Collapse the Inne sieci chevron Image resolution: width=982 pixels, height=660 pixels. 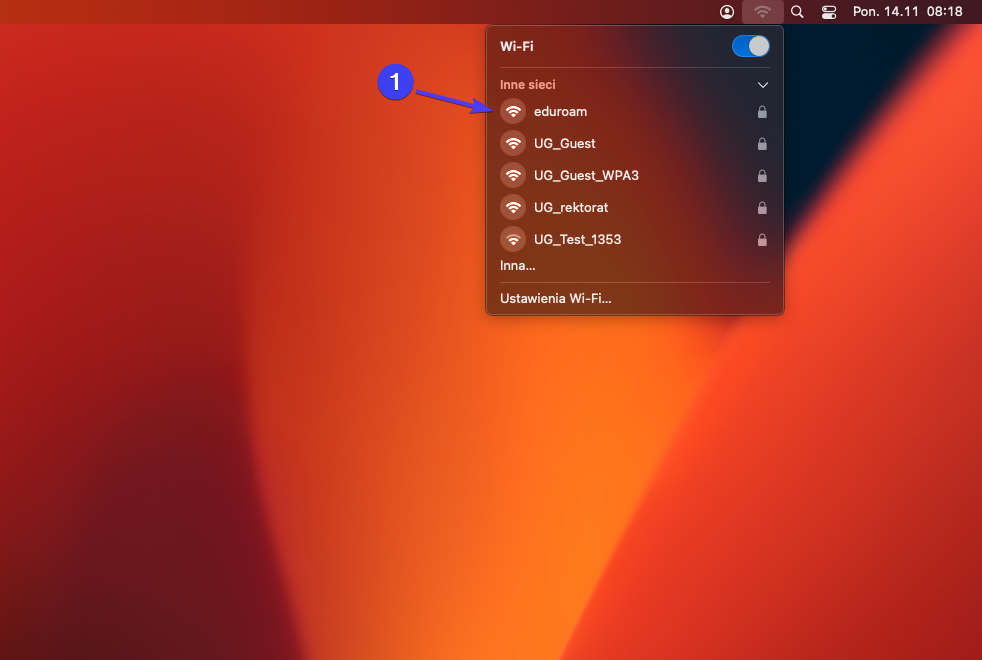(x=762, y=86)
